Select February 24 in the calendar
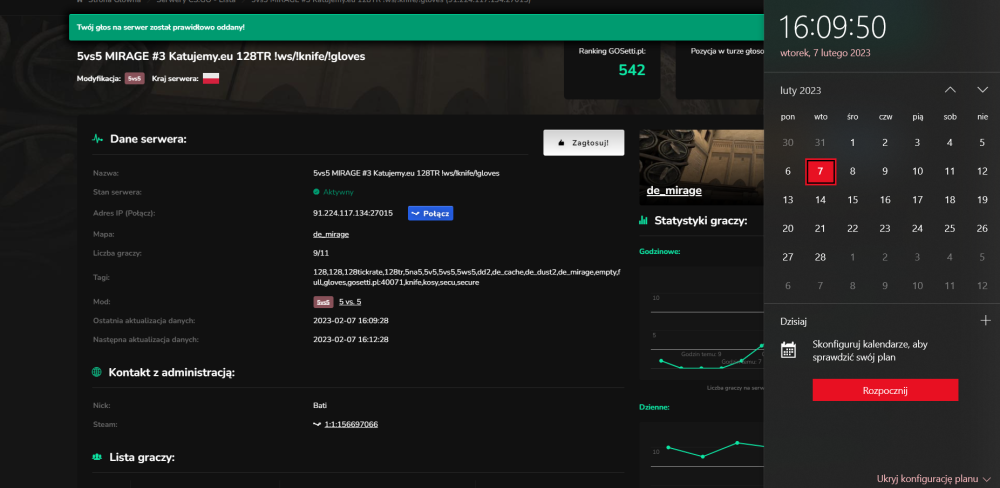Image resolution: width=1000 pixels, height=488 pixels. coord(917,228)
